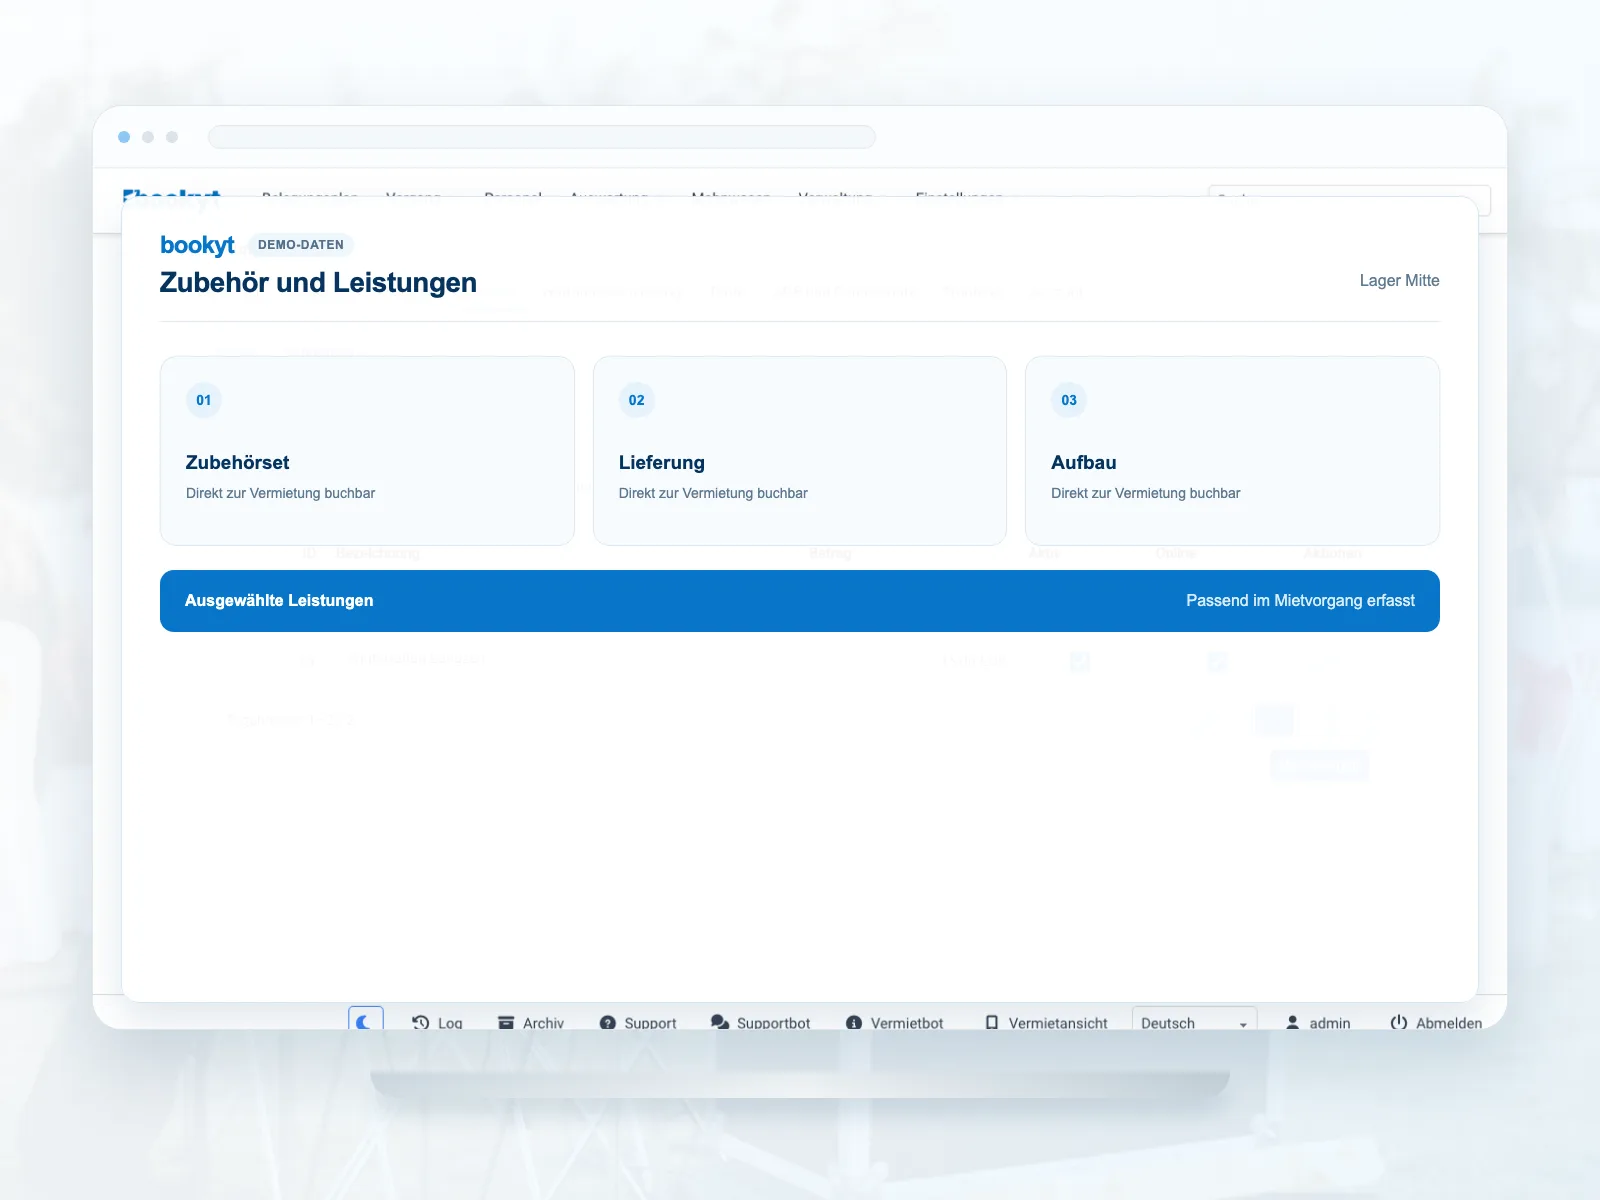Select the Zubehörset card
Image resolution: width=1600 pixels, height=1200 pixels.
click(x=367, y=451)
